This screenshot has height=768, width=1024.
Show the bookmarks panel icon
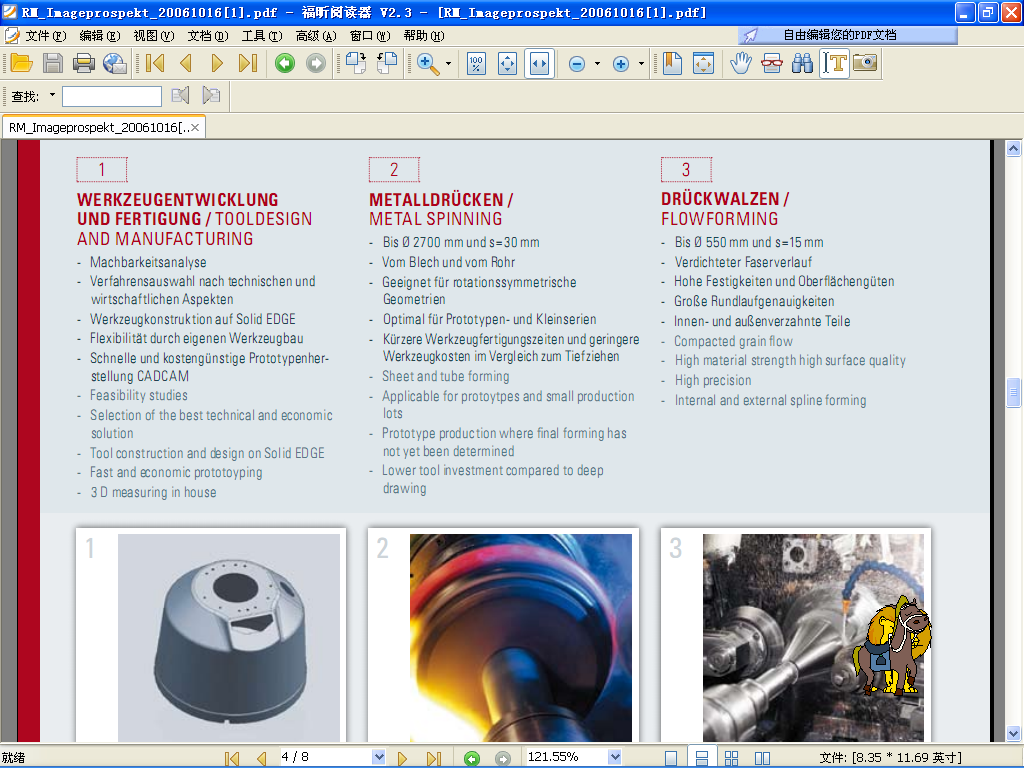[672, 63]
